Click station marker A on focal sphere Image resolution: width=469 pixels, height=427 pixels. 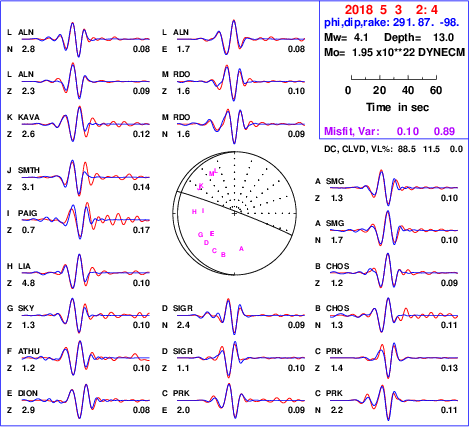[x=241, y=249]
